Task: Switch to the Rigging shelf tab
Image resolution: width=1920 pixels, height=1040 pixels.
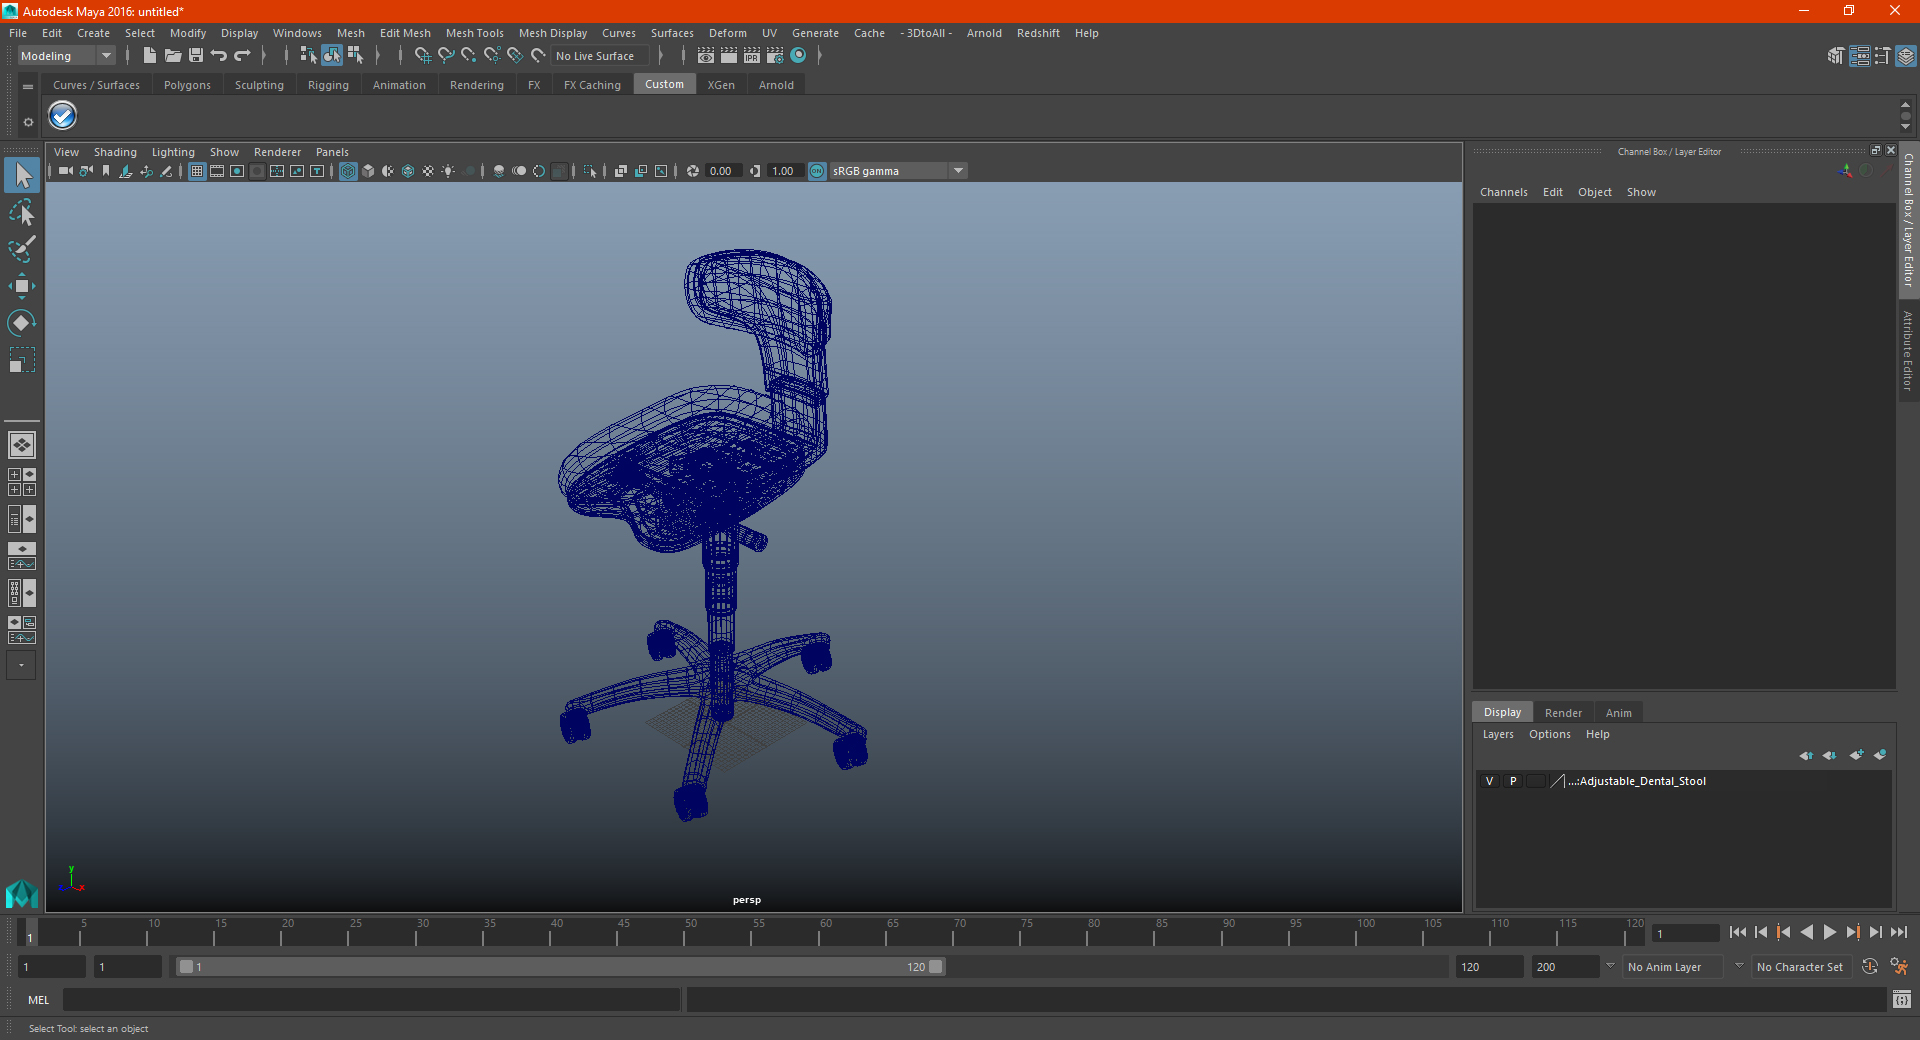Action: (x=328, y=85)
